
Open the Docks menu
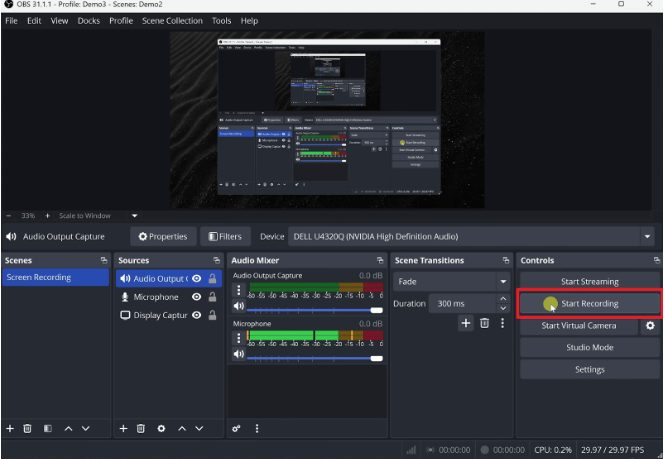[x=88, y=20]
